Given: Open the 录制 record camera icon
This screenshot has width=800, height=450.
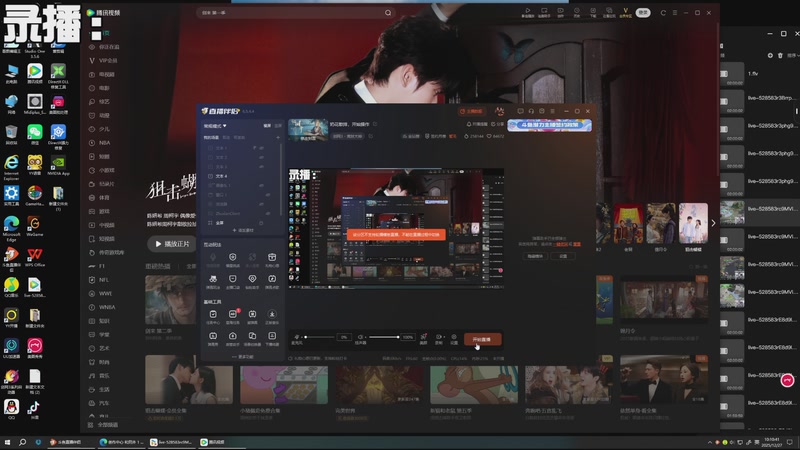Looking at the screenshot, I should point(439,337).
